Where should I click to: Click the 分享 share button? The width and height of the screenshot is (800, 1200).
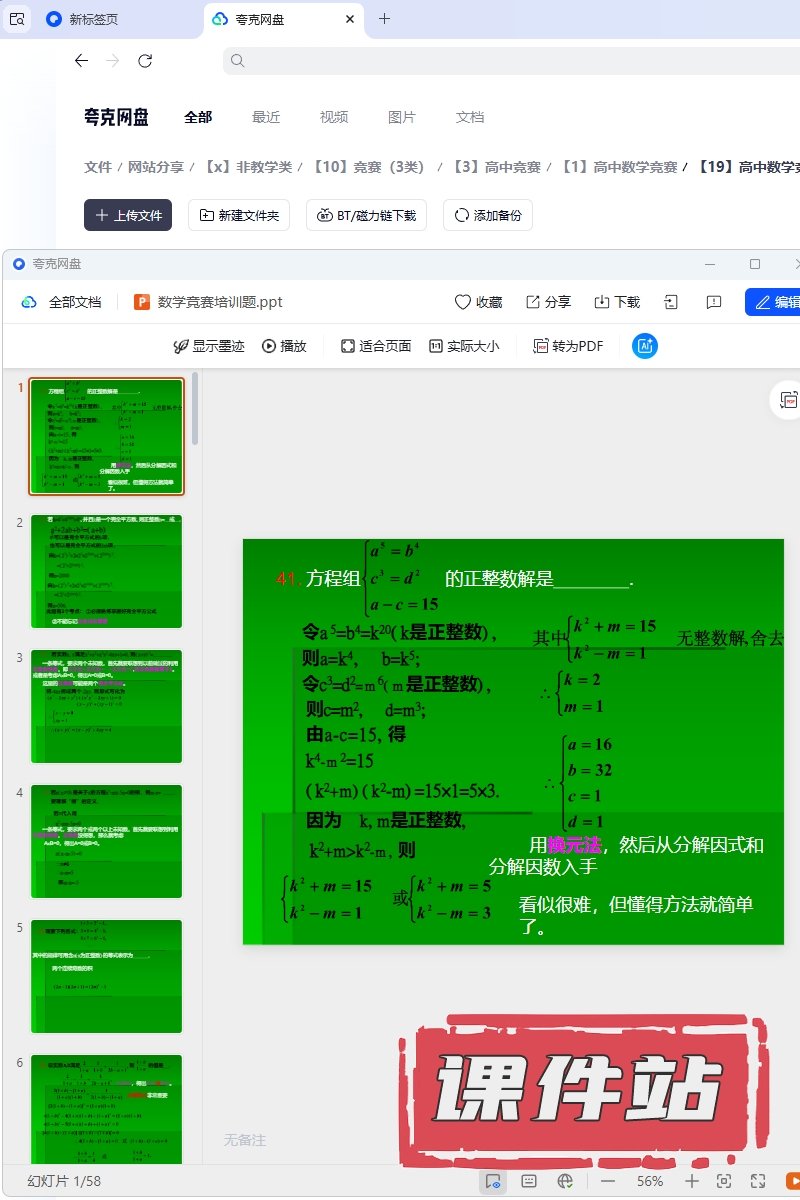[x=548, y=302]
